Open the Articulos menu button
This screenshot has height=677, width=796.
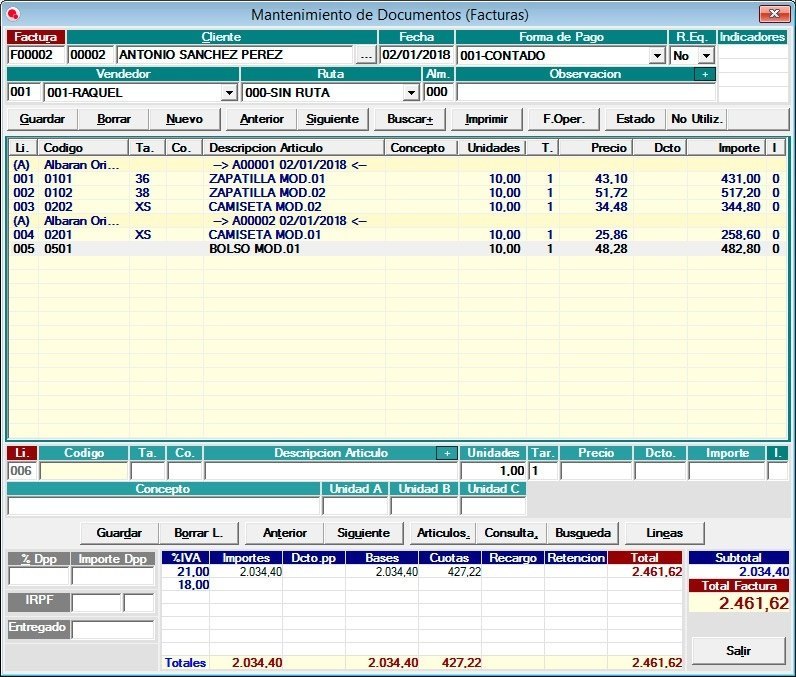[444, 533]
